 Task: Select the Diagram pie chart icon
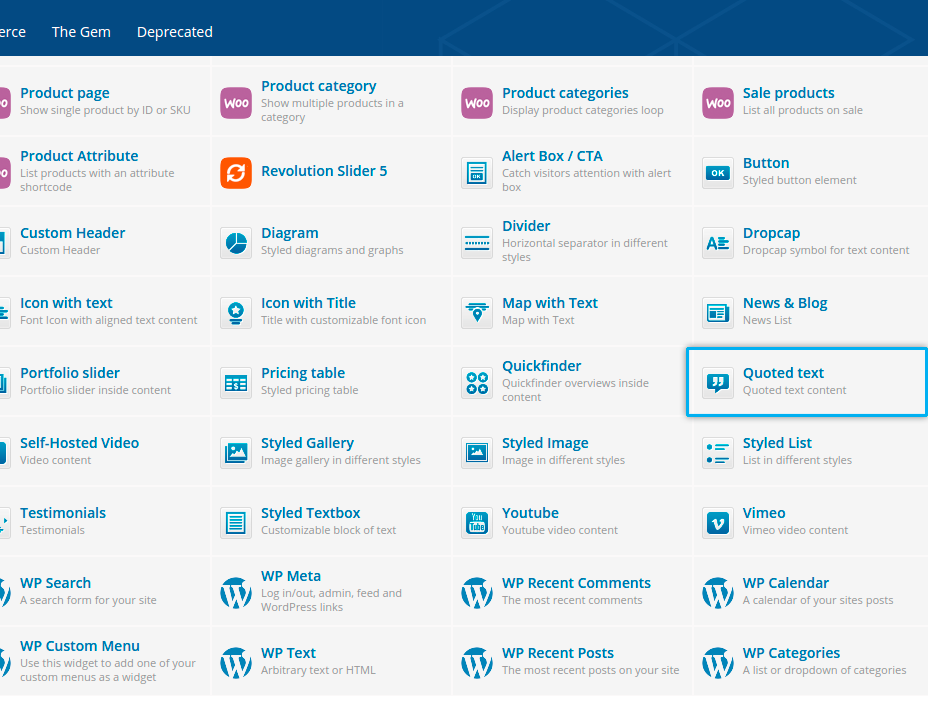click(236, 242)
